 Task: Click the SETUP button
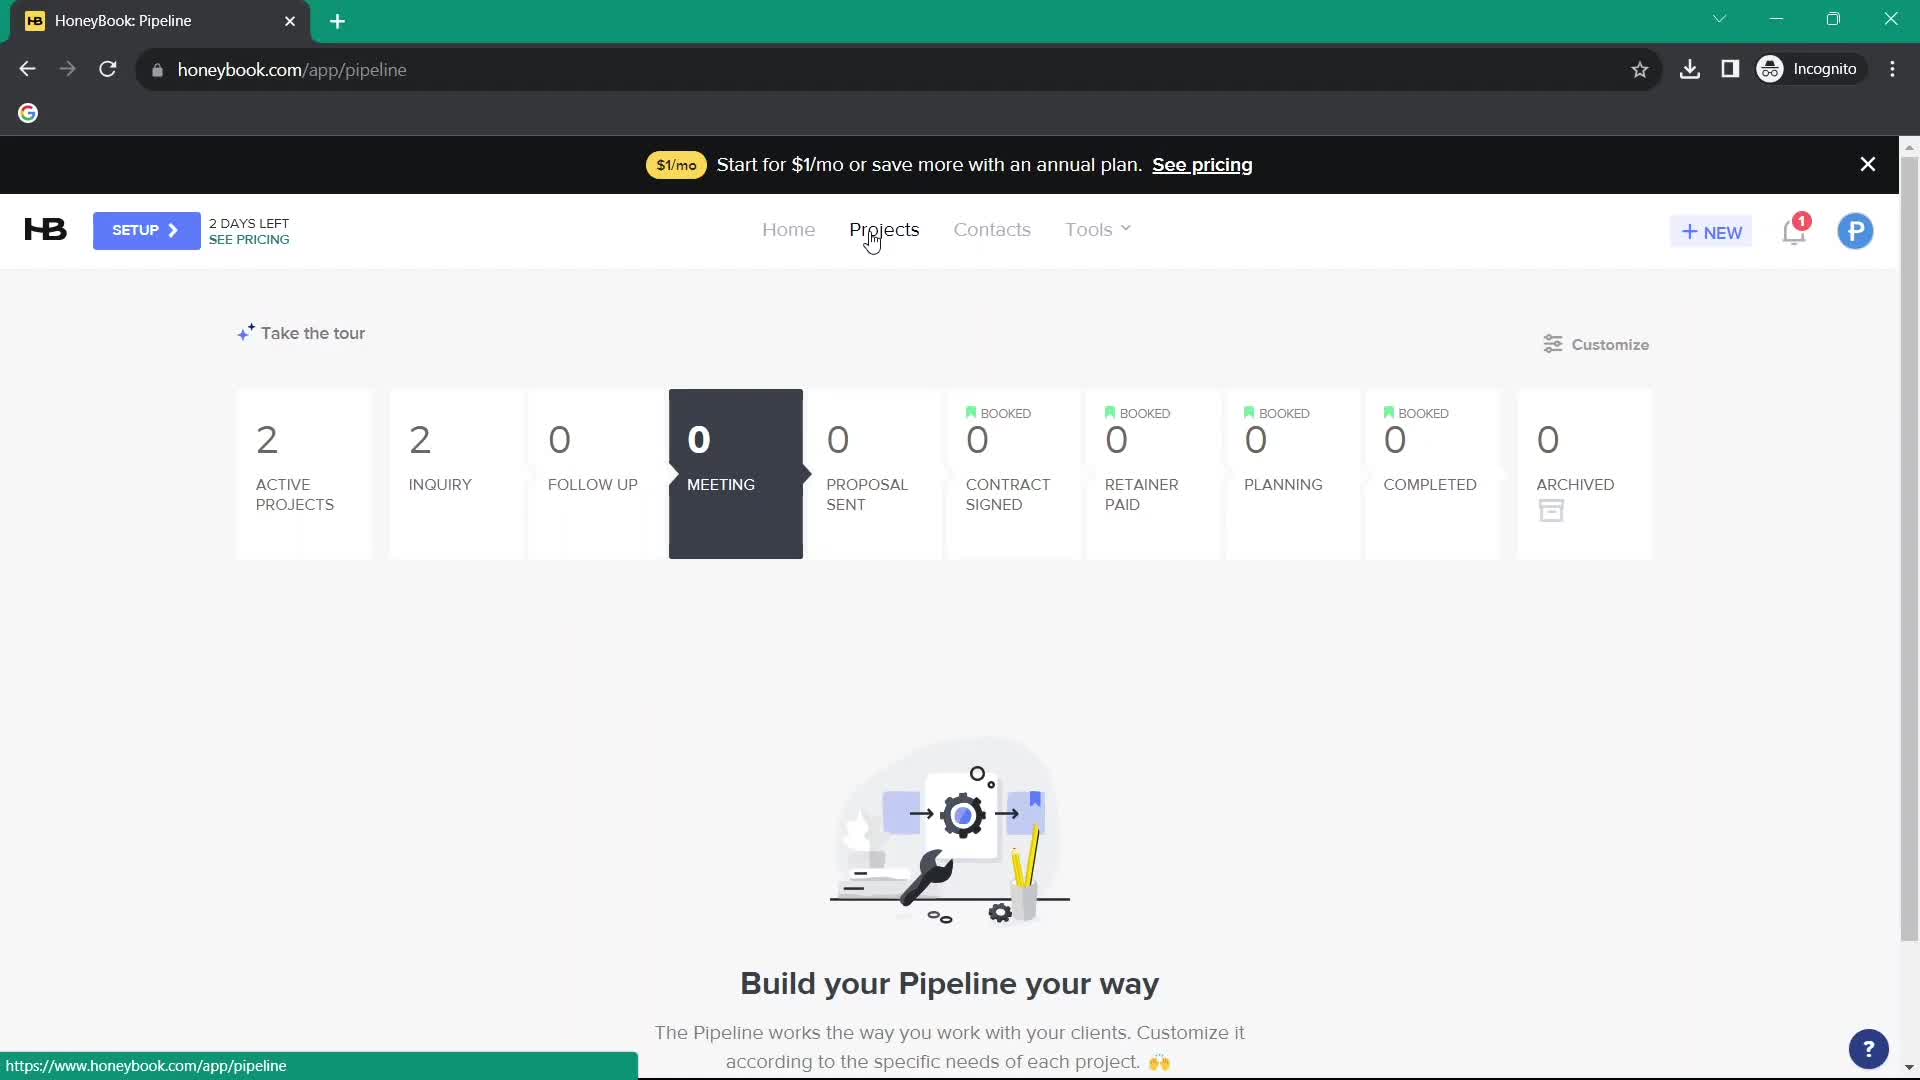pos(146,231)
